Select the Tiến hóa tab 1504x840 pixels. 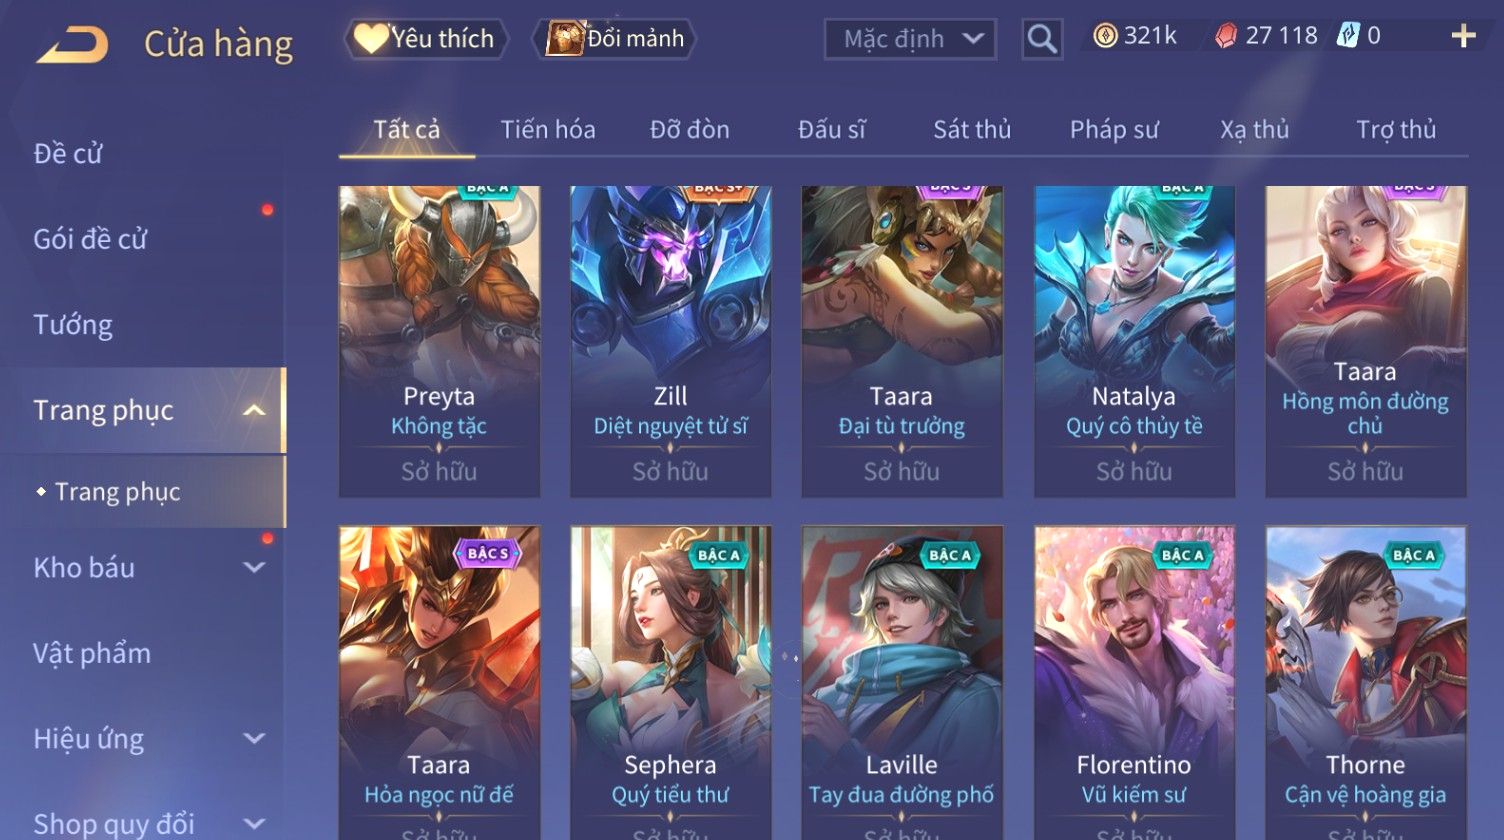548,129
